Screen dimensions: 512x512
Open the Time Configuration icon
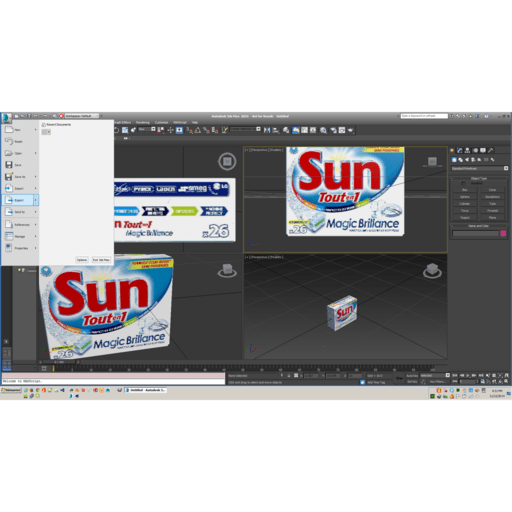[x=483, y=381]
